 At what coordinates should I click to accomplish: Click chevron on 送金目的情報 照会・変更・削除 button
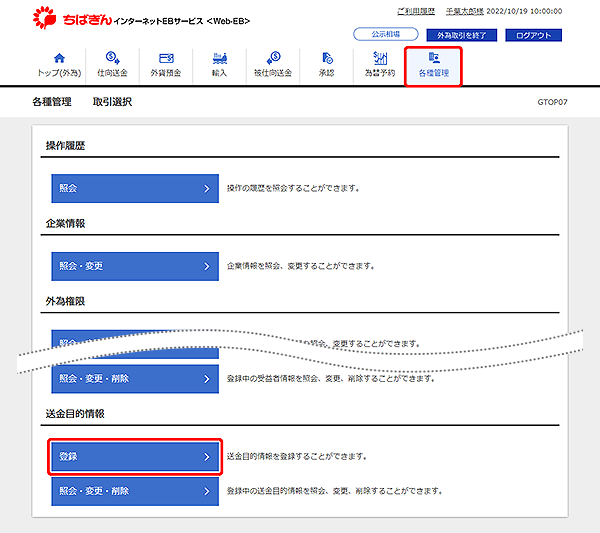click(207, 491)
